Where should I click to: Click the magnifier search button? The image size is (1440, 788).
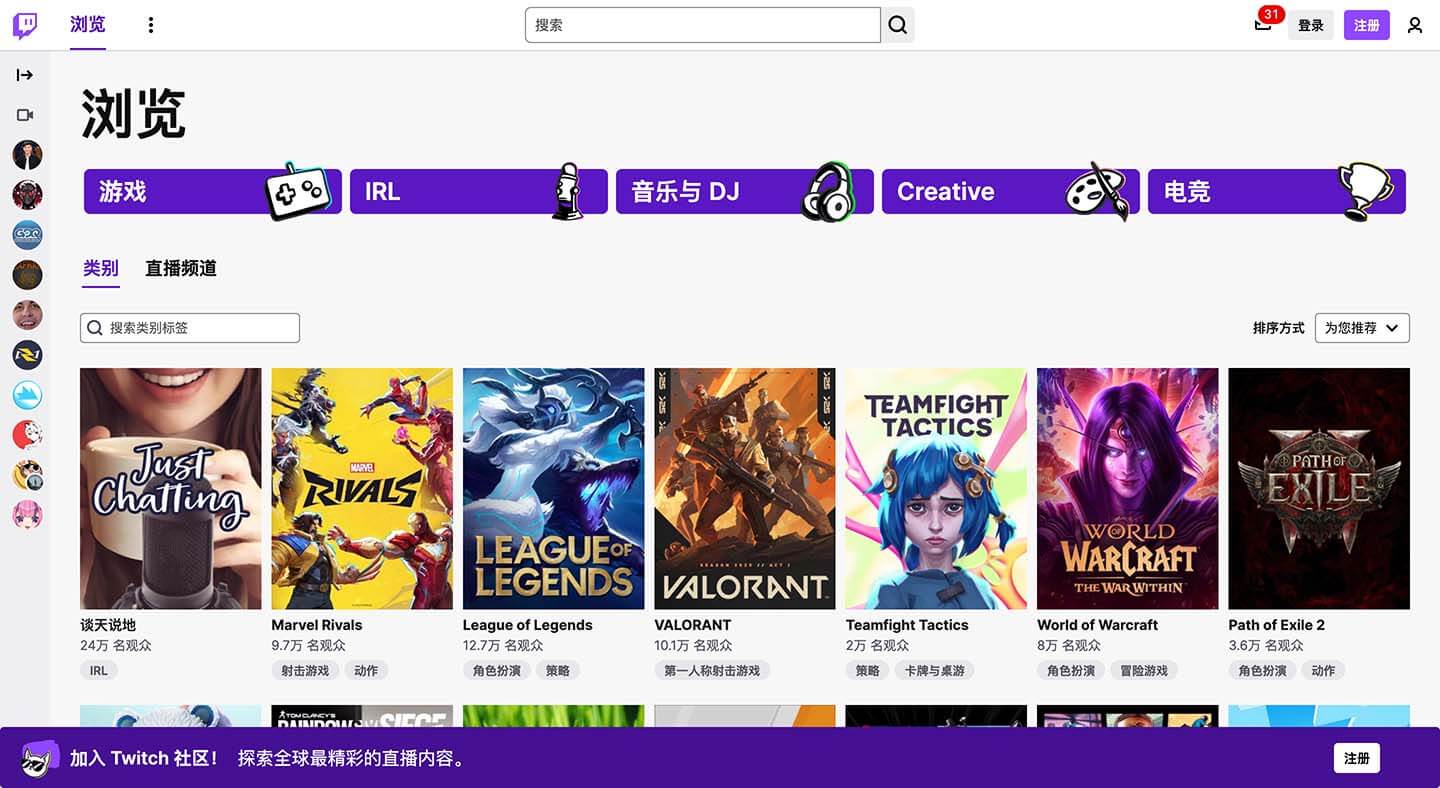pyautogui.click(x=898, y=25)
